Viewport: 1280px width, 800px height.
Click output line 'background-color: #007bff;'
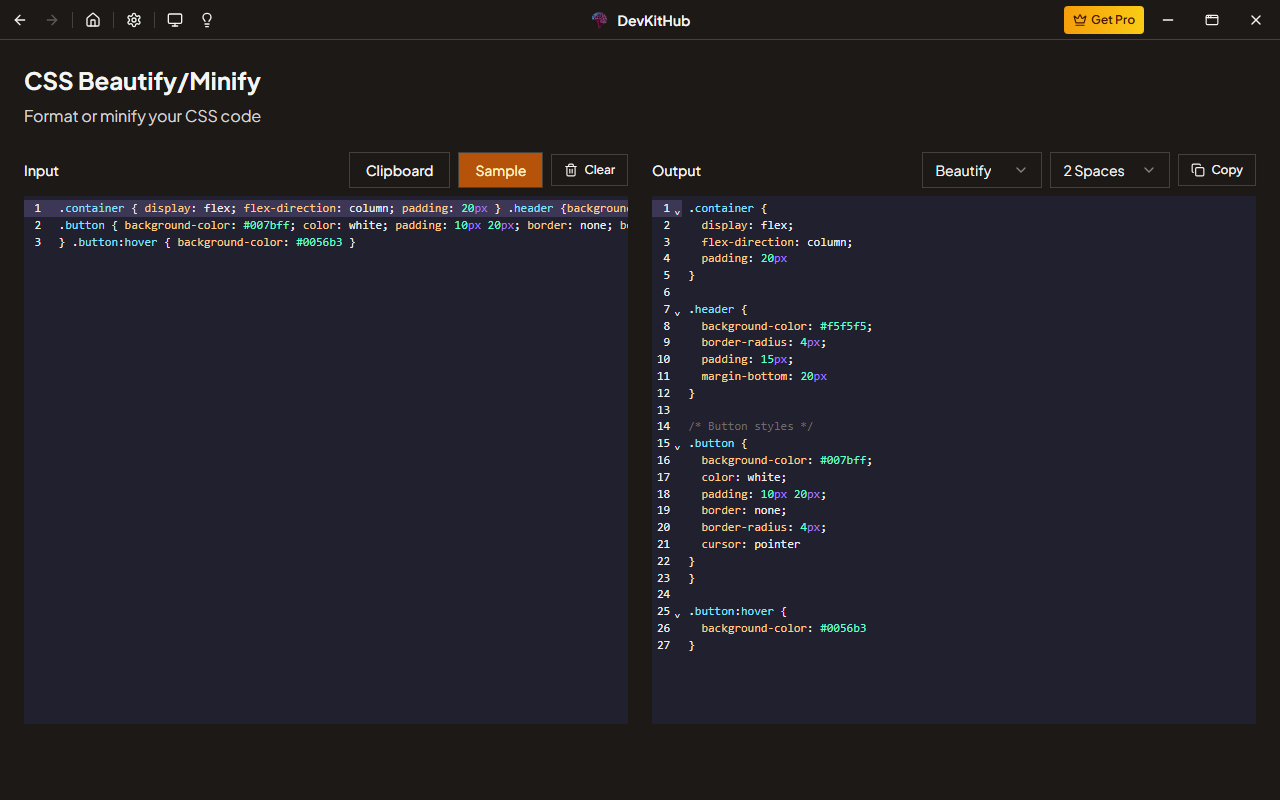pyautogui.click(x=787, y=460)
